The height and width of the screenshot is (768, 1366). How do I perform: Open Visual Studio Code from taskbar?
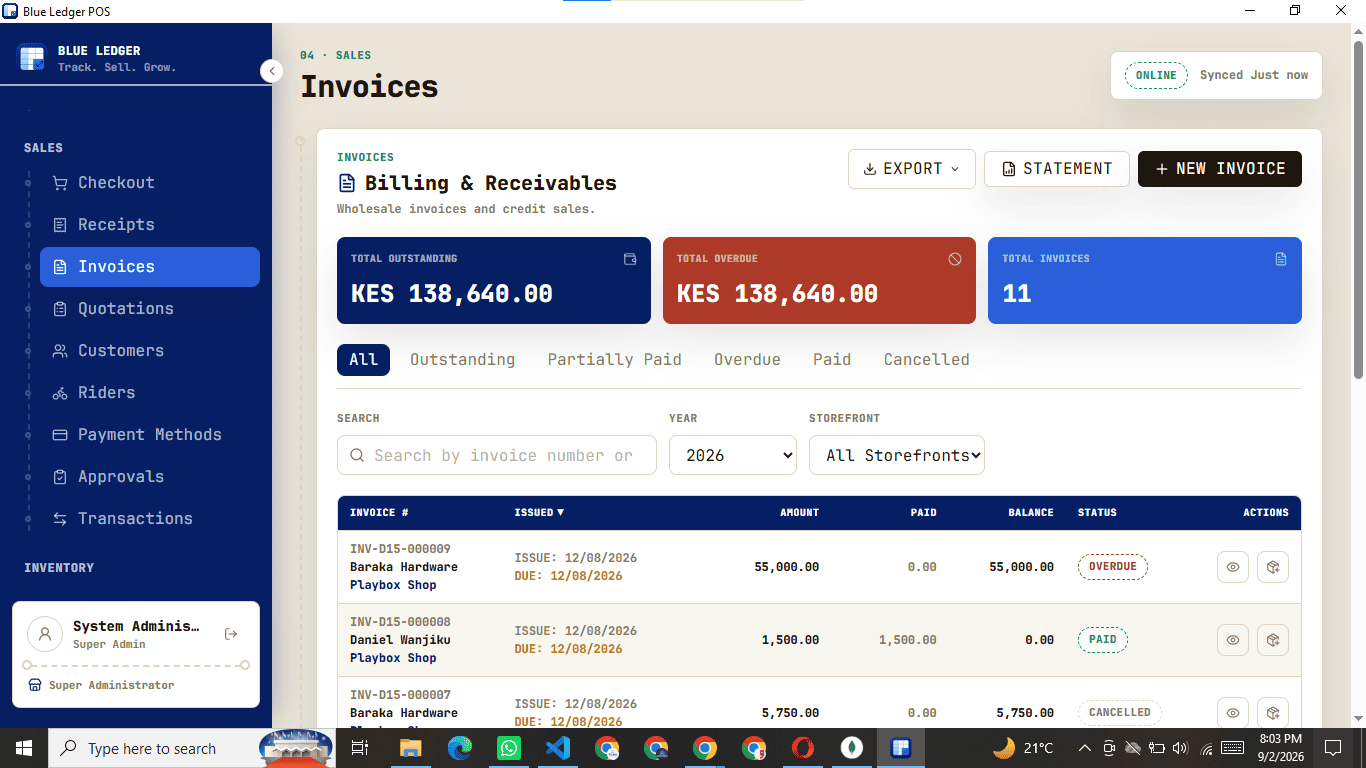pyautogui.click(x=558, y=748)
